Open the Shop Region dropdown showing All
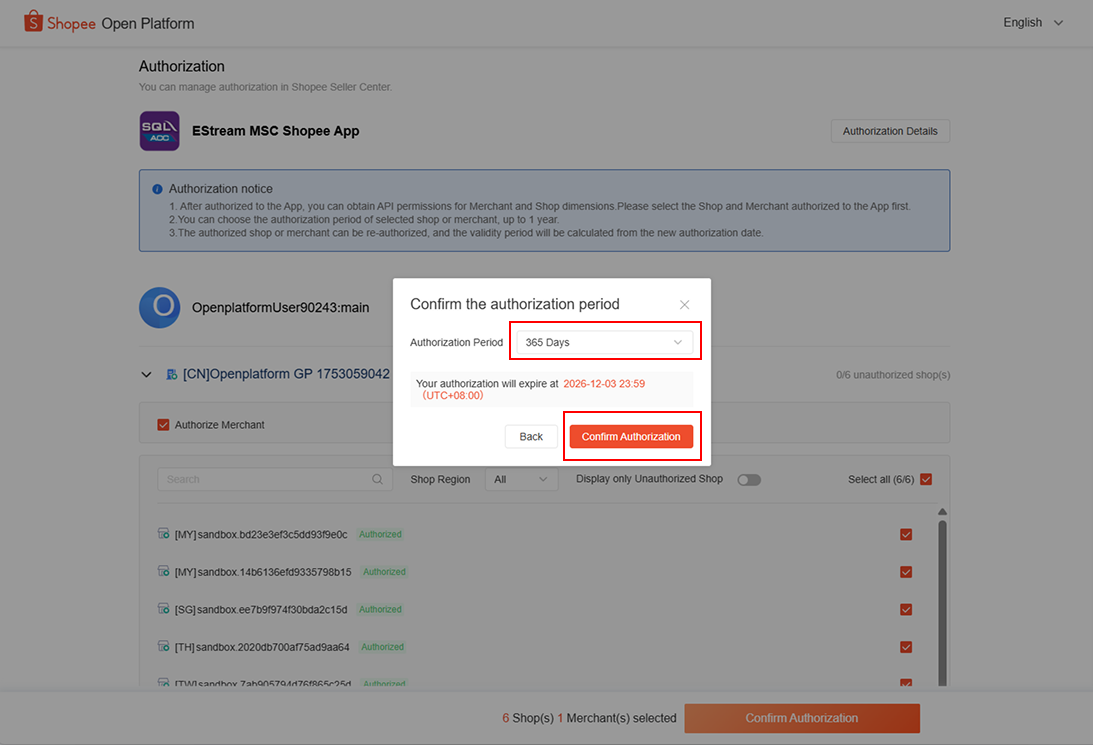 click(521, 479)
